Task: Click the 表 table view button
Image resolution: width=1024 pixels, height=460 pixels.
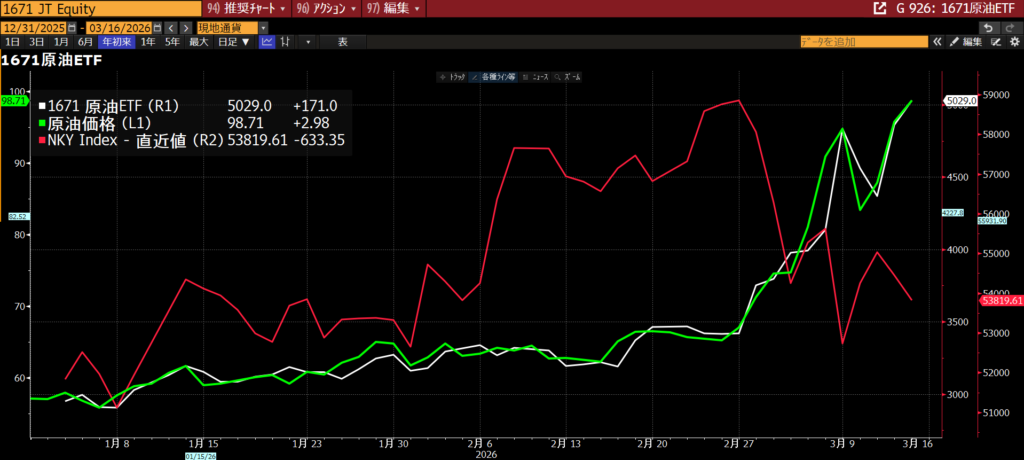Action: pos(341,42)
